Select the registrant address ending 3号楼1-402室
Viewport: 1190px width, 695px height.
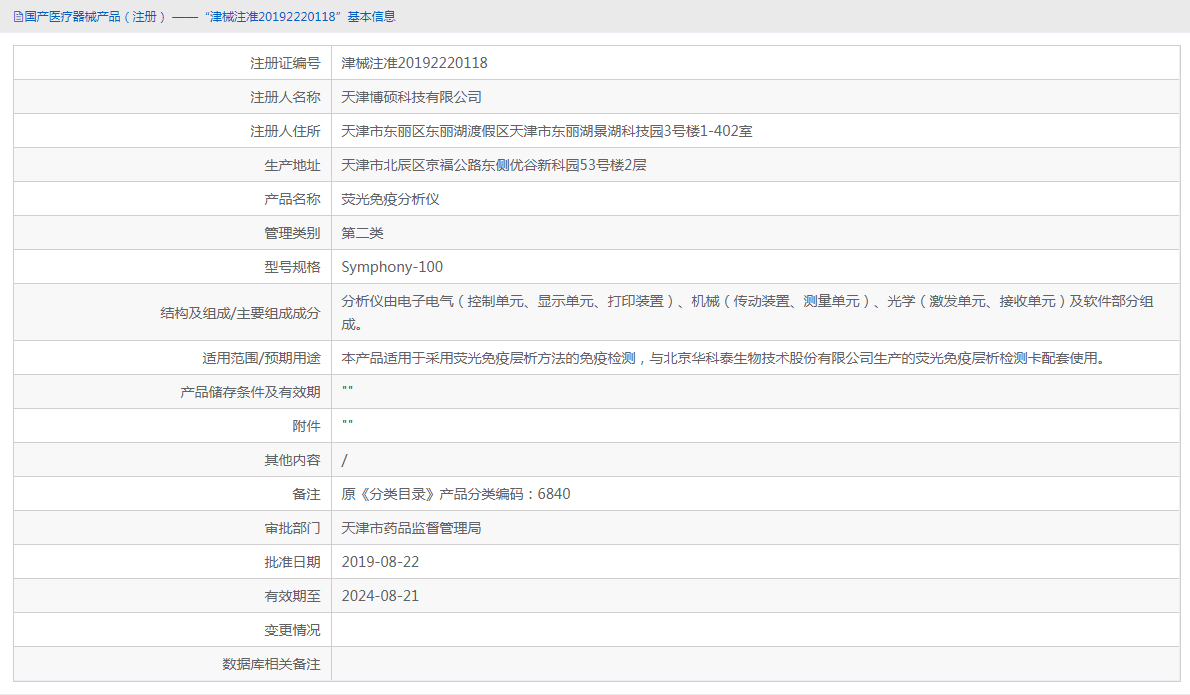pos(546,131)
